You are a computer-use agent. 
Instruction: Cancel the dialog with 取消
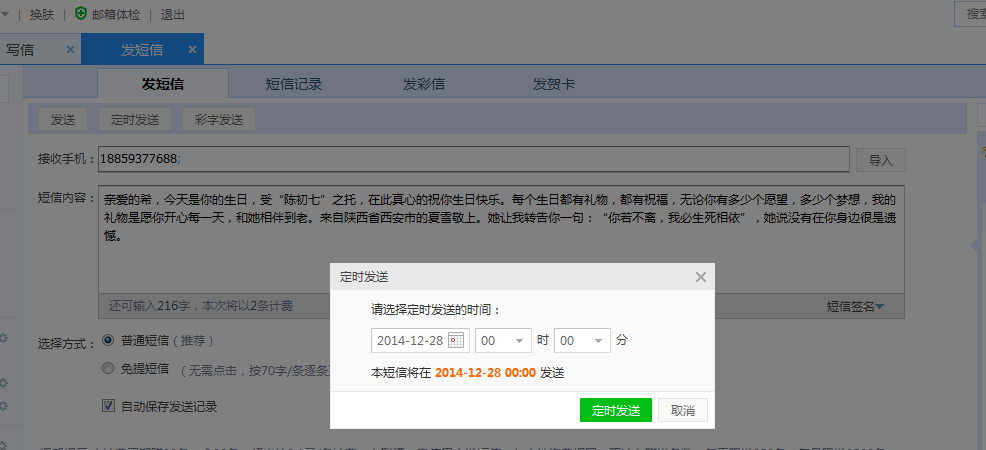pos(683,410)
